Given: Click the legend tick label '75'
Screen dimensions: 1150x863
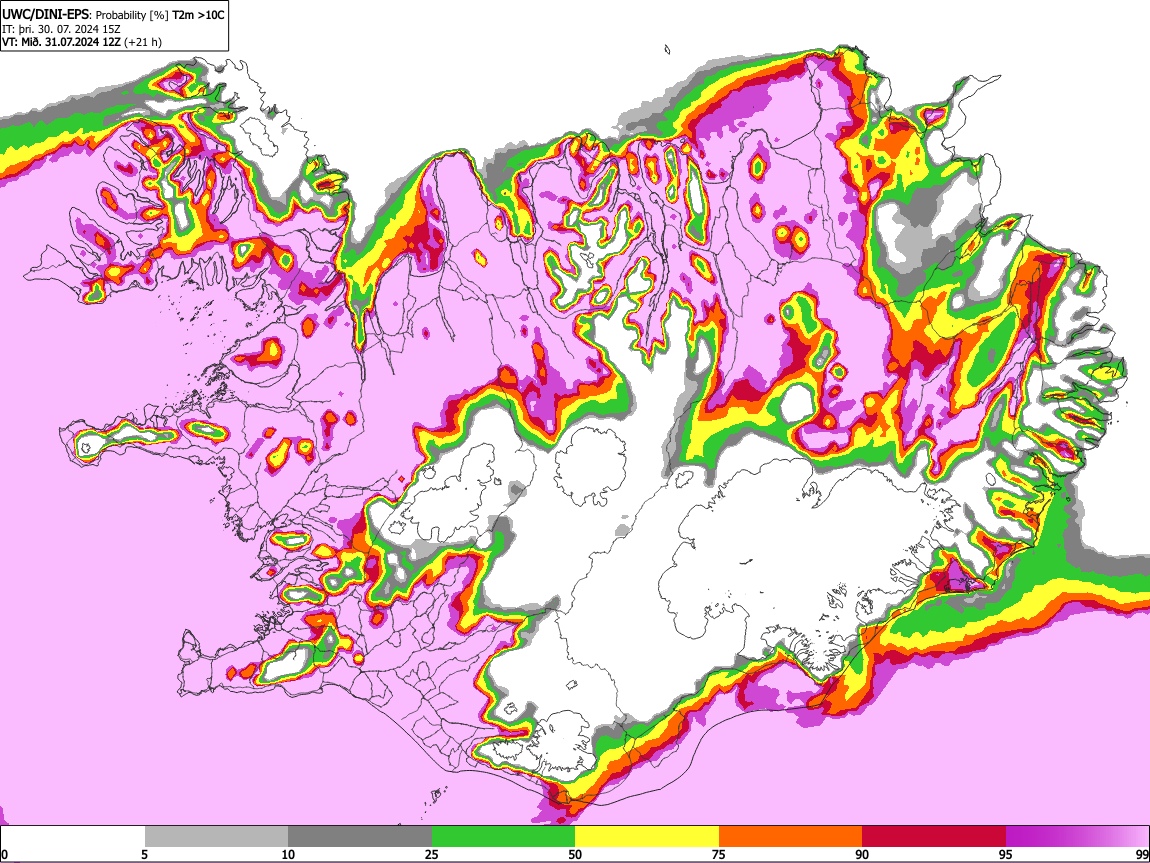Looking at the screenshot, I should [719, 854].
